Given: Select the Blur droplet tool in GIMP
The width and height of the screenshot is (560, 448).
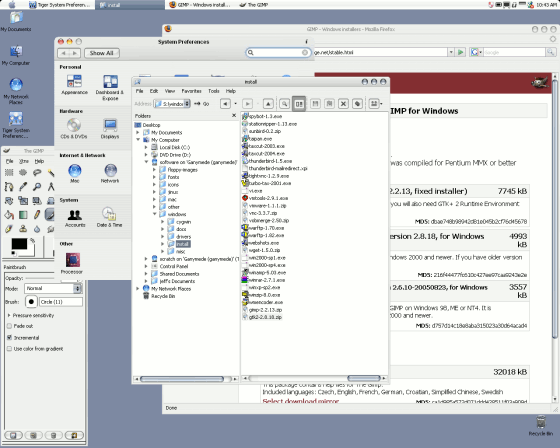Looking at the screenshot, I should click(x=37, y=229).
